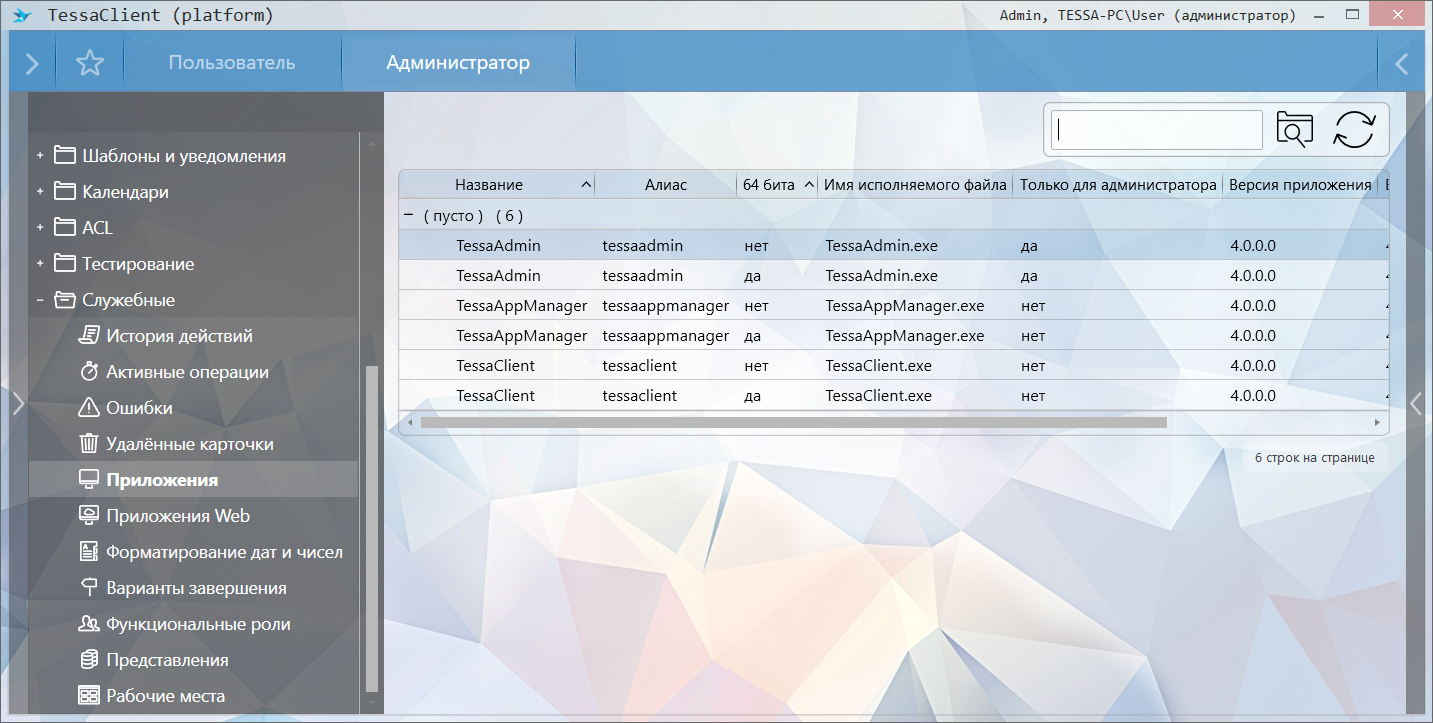Expand the left panel with top chevron
Viewport: 1433px width, 723px height.
[x=32, y=64]
